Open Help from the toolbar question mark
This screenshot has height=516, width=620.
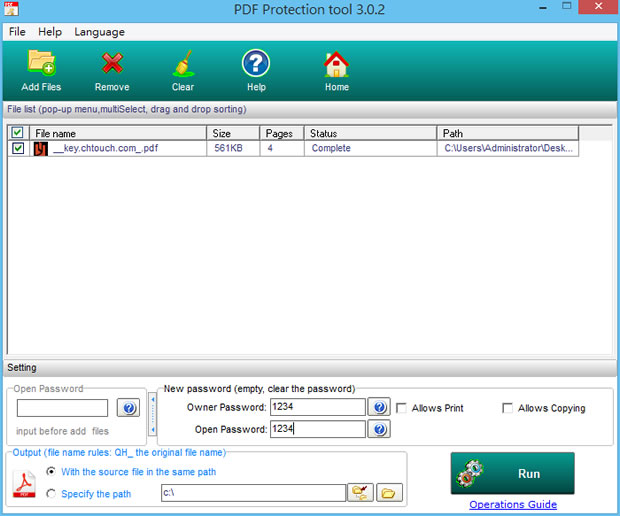[x=256, y=65]
